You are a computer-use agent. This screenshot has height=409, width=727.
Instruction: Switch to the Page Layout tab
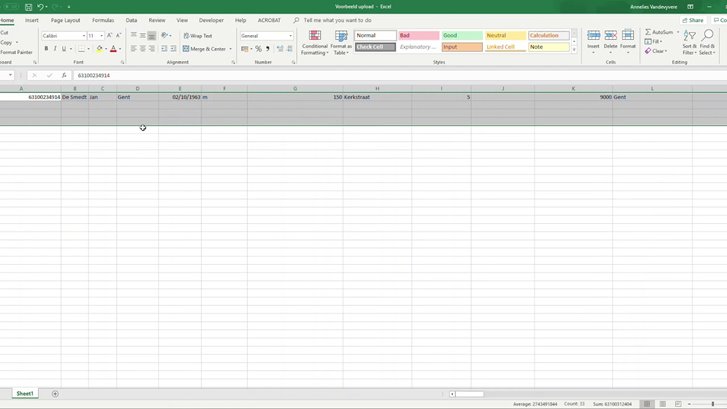click(x=65, y=20)
